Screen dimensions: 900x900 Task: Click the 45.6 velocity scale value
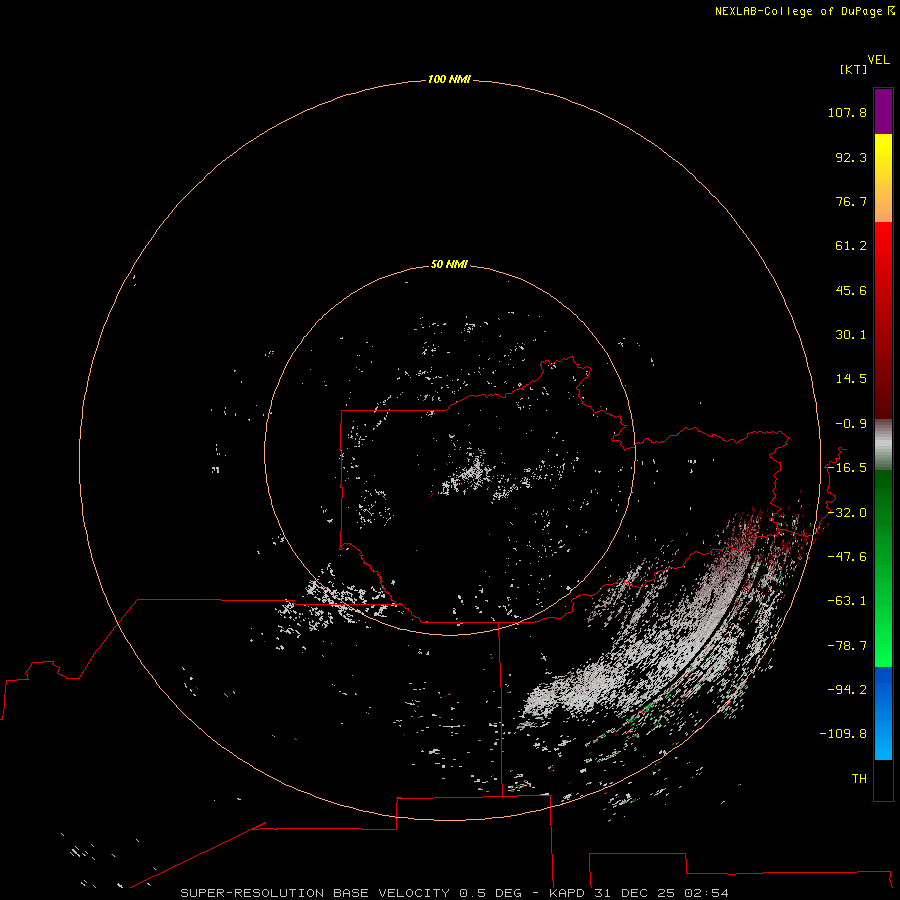click(851, 290)
